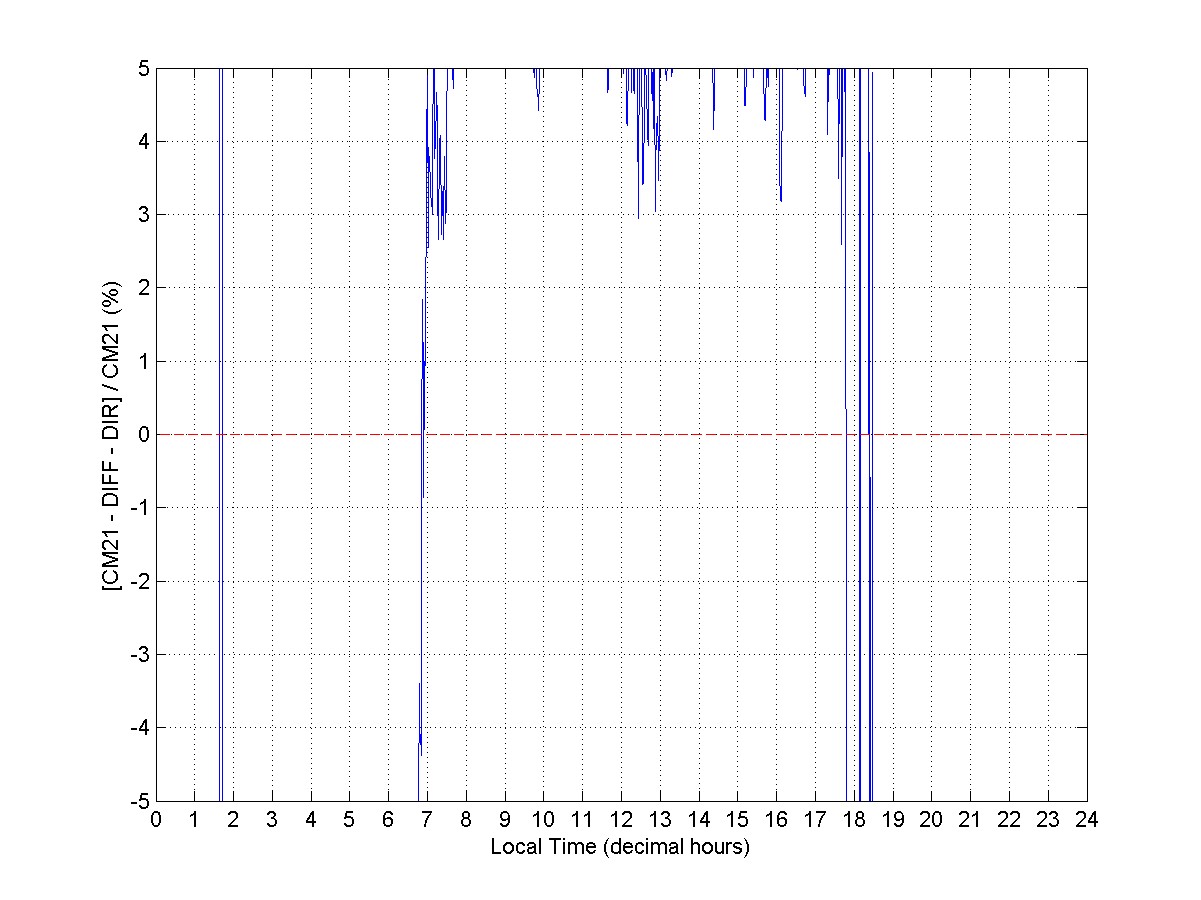Click y-axis tick label -5

coord(141,801)
